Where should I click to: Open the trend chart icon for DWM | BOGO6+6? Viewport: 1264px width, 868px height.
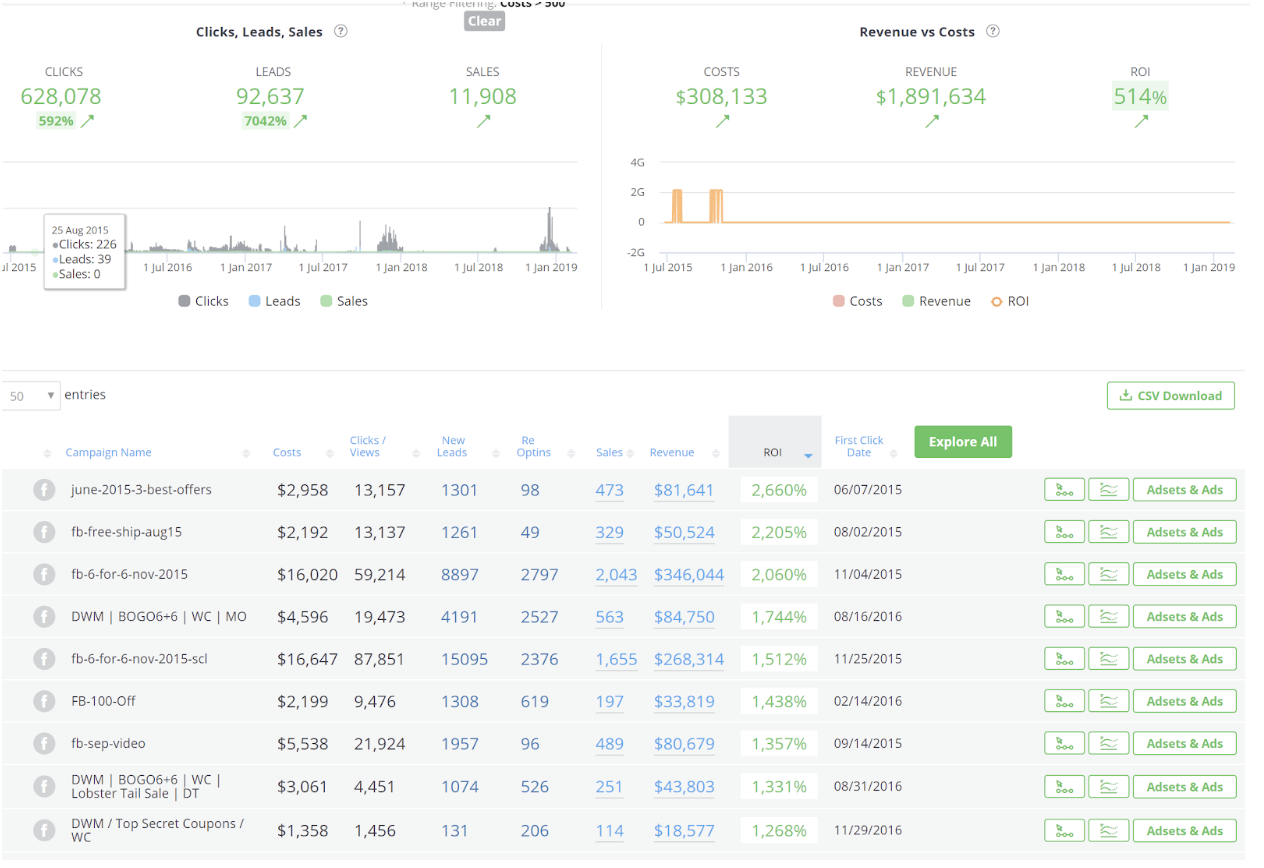click(x=1108, y=616)
